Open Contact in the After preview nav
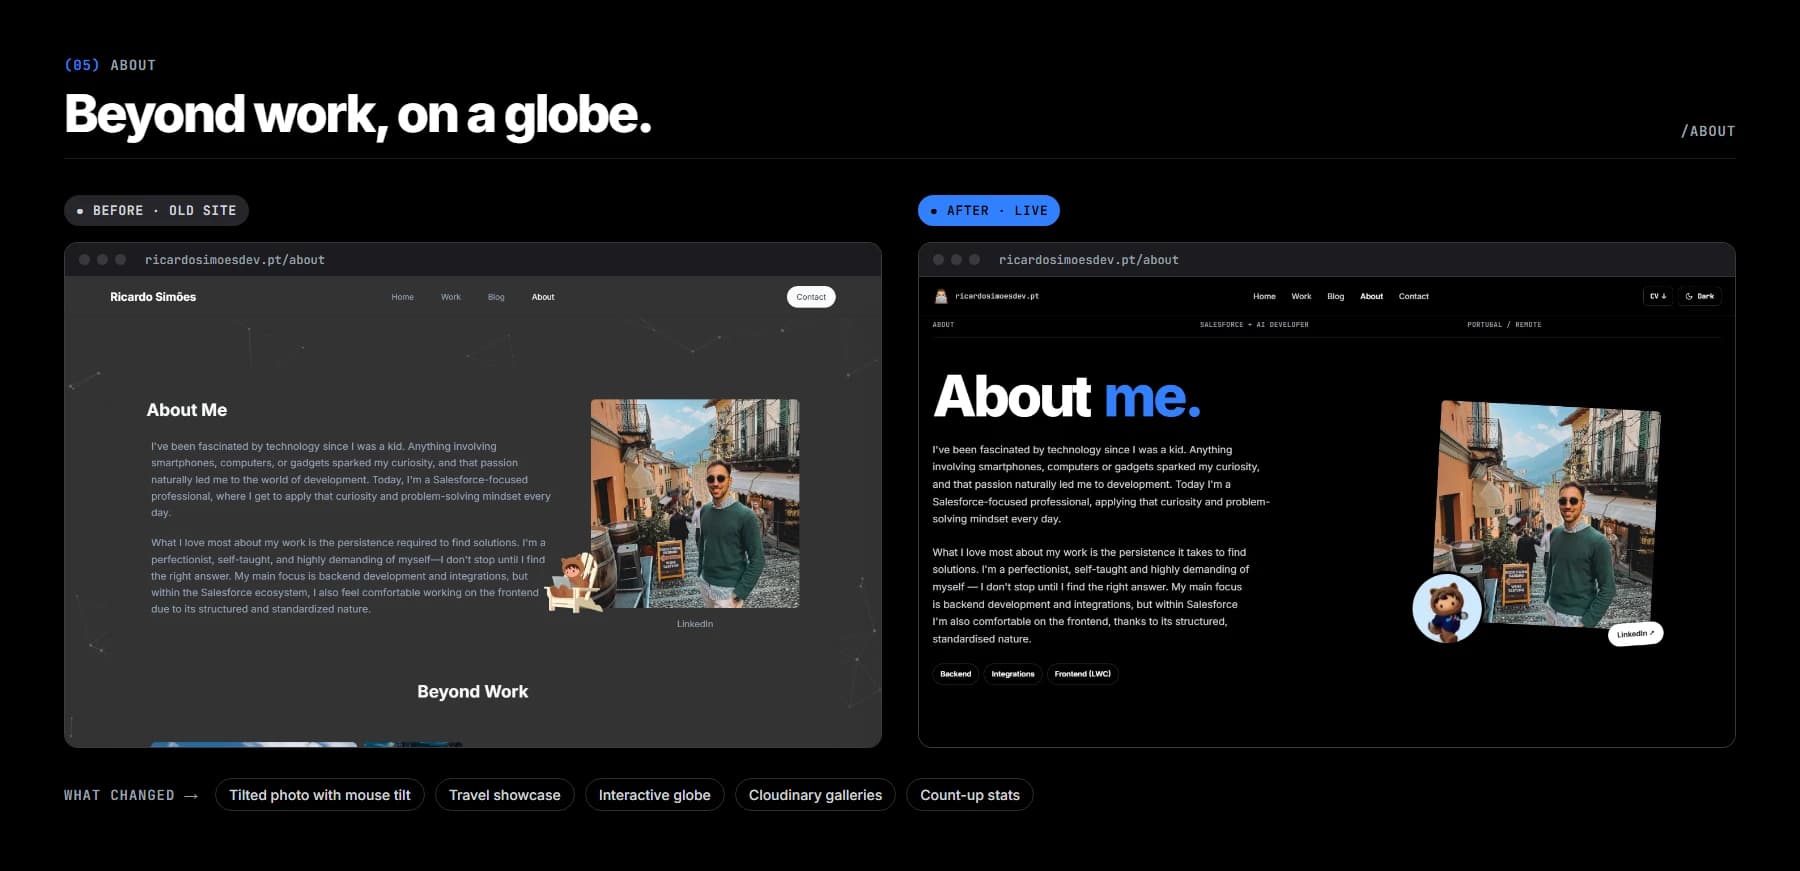1800x871 pixels. pyautogui.click(x=1414, y=296)
